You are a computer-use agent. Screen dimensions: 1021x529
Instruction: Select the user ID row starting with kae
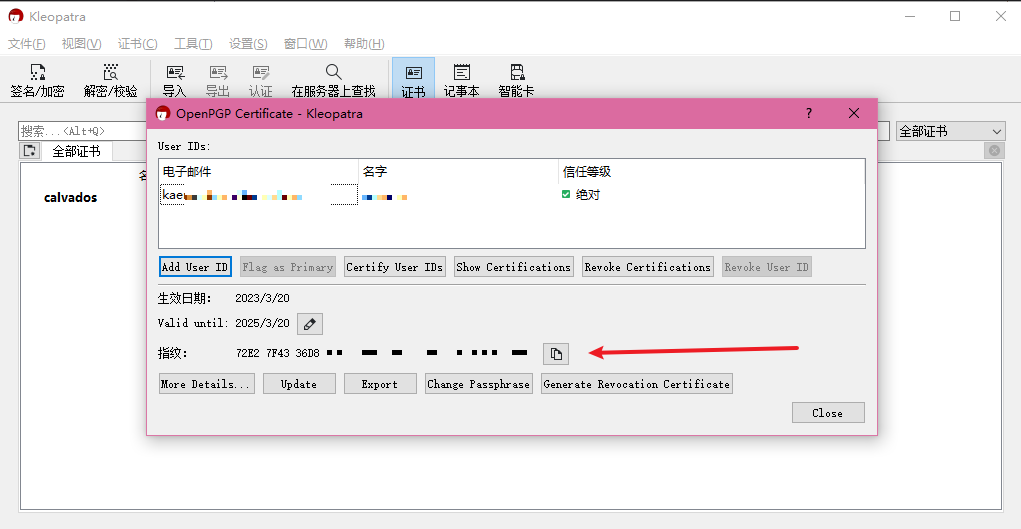258,196
